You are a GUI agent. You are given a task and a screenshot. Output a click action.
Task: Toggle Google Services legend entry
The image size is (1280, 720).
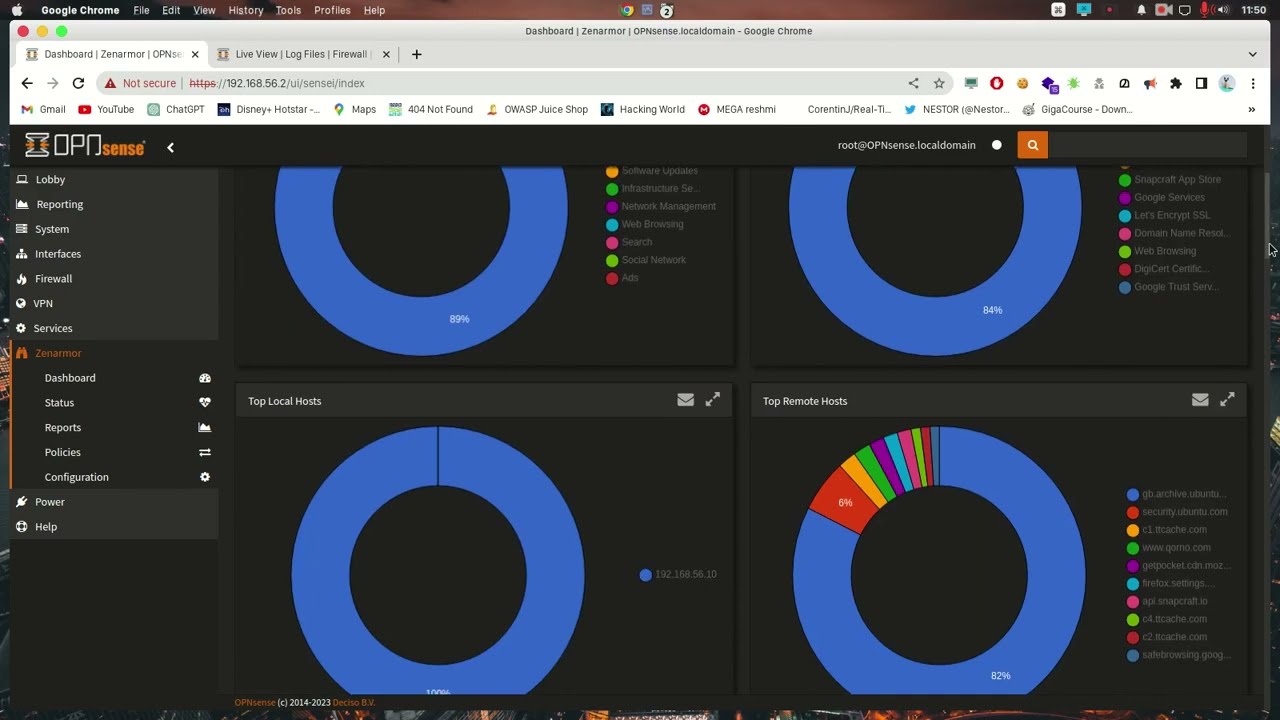click(x=1162, y=197)
